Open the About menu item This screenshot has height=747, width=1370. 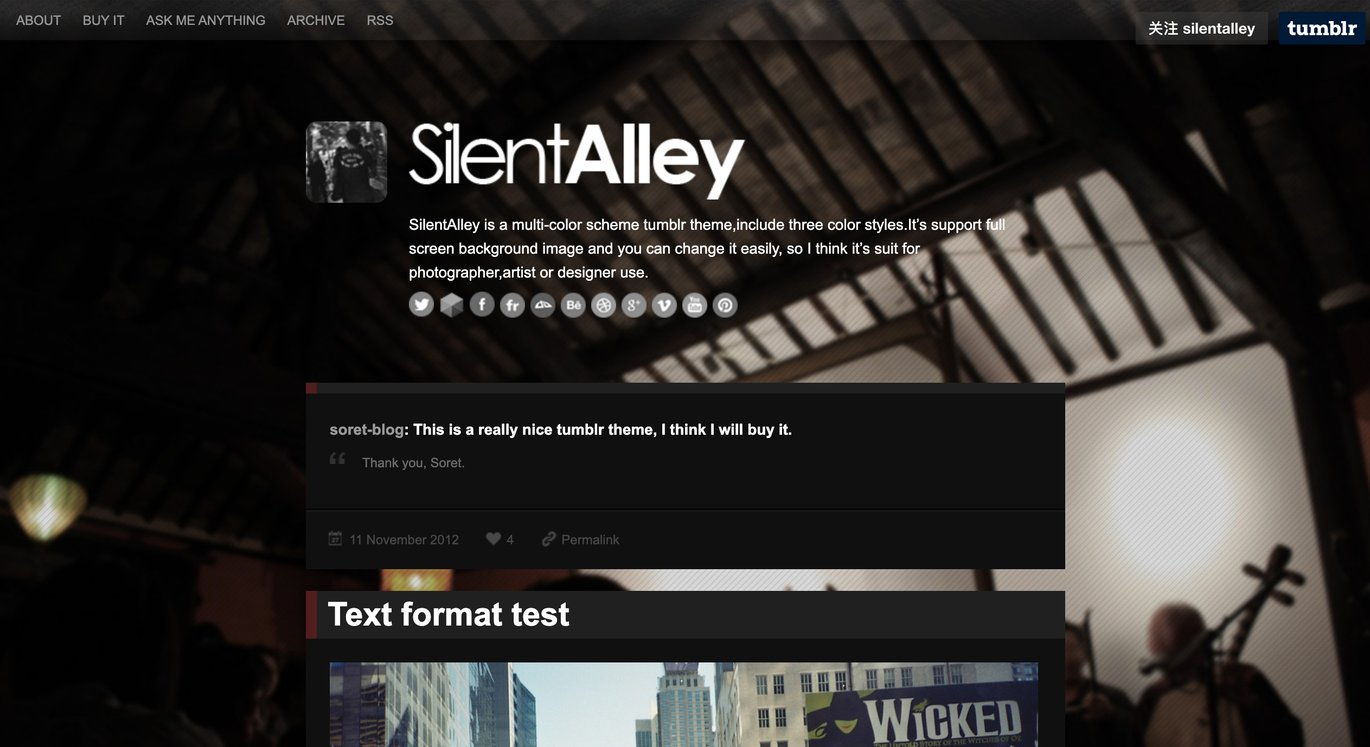39,20
